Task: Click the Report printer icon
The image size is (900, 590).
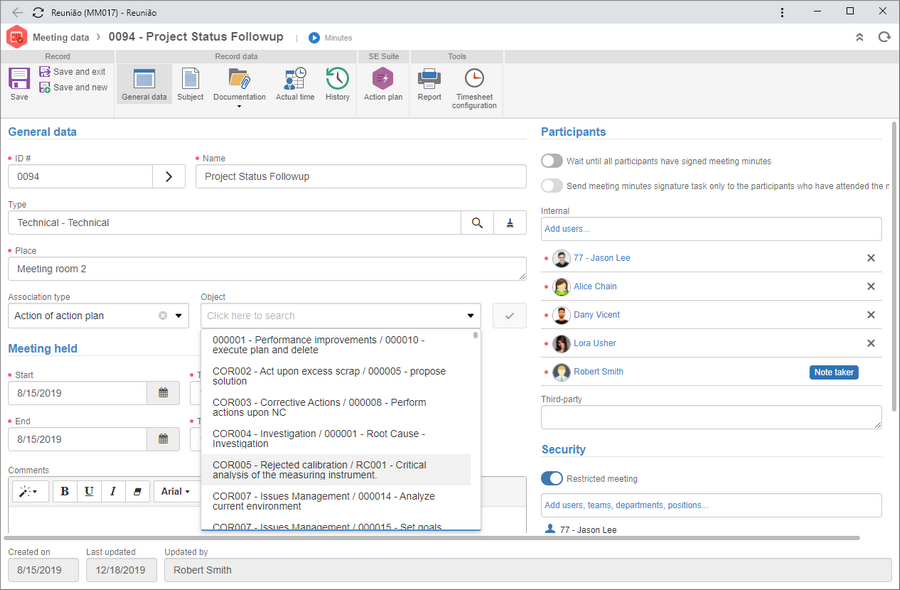Action: click(x=429, y=78)
